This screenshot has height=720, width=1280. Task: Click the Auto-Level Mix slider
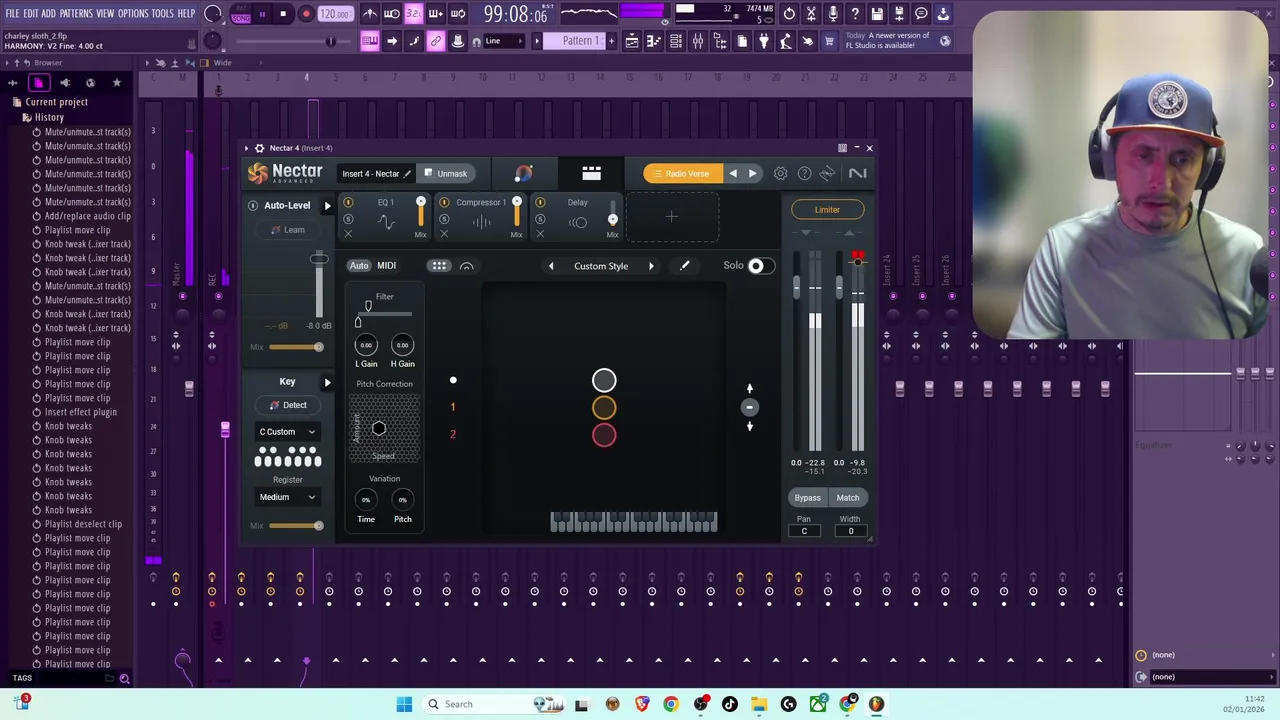pos(296,347)
